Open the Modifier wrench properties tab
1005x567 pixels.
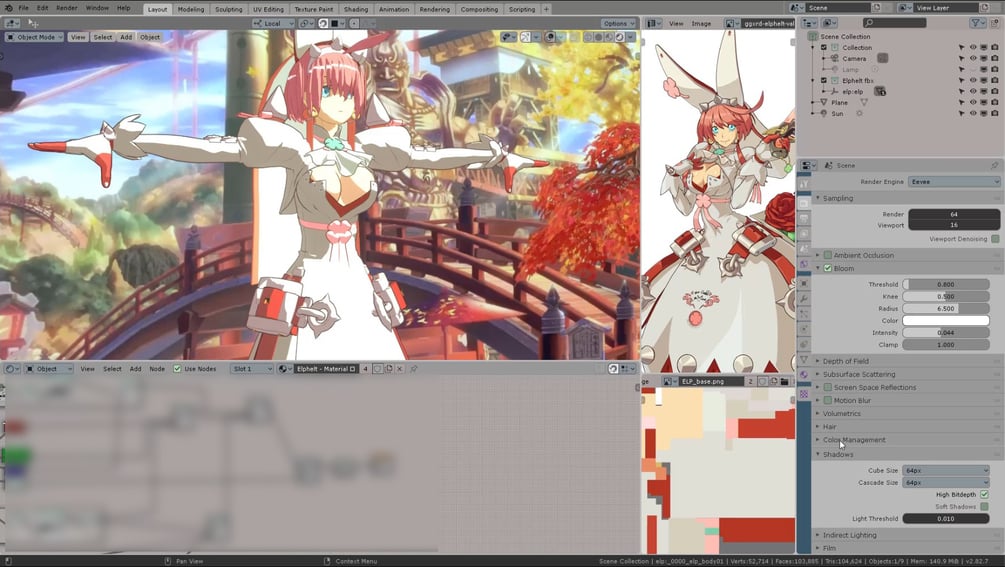pos(804,299)
